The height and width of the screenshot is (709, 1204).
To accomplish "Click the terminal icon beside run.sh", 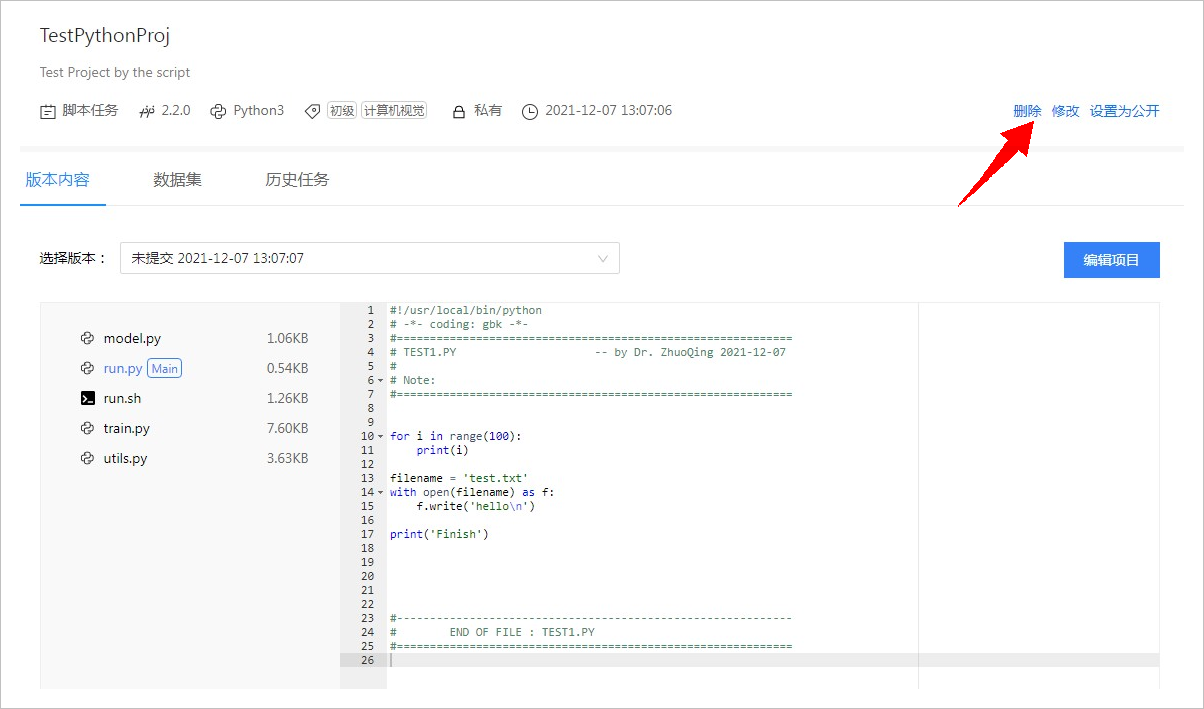I will [x=88, y=398].
